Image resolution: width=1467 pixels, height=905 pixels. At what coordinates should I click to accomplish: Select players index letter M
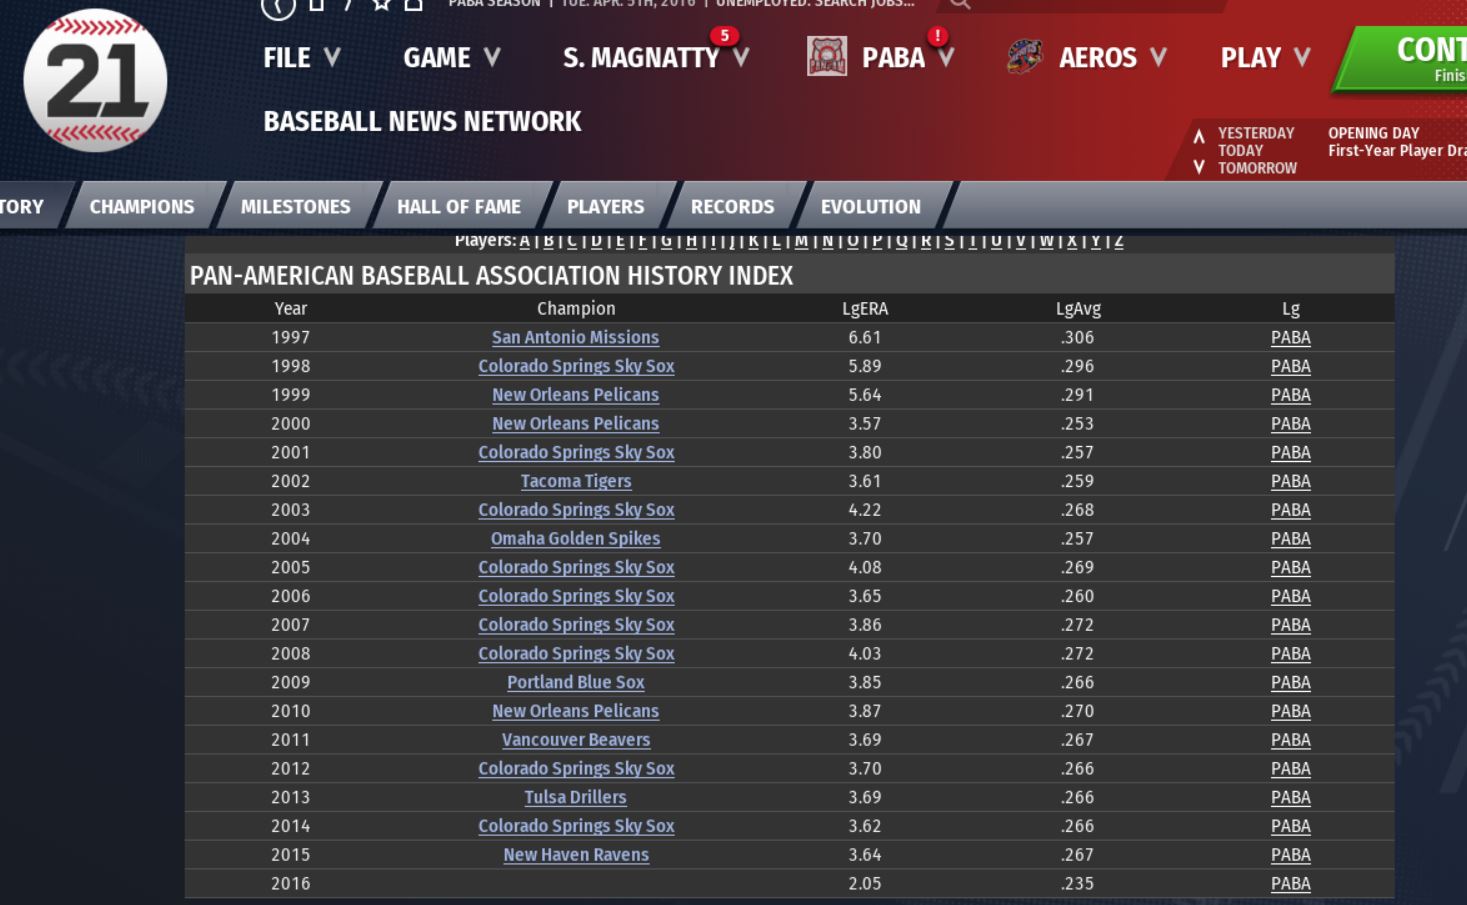(x=801, y=241)
